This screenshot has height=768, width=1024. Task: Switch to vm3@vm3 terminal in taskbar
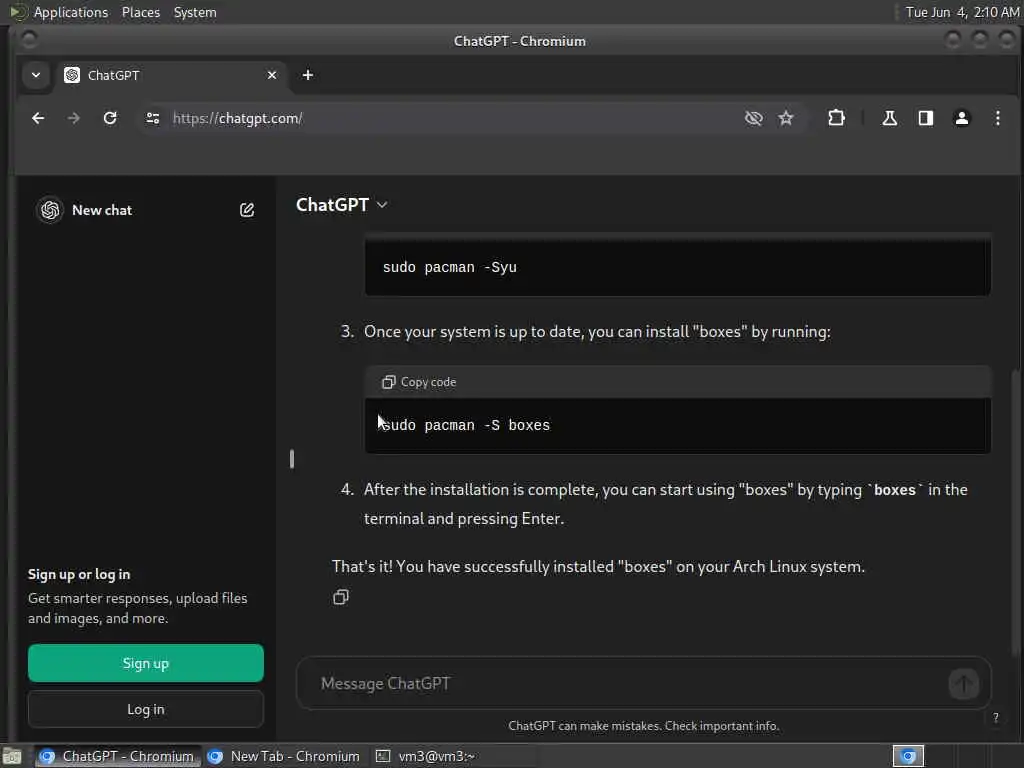[426, 756]
